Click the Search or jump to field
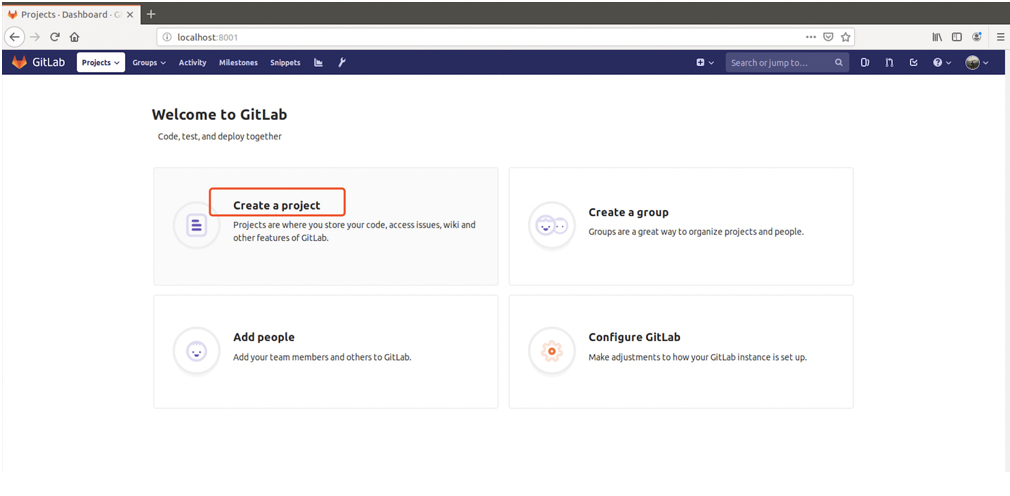The height and width of the screenshot is (496, 1010). pos(786,62)
